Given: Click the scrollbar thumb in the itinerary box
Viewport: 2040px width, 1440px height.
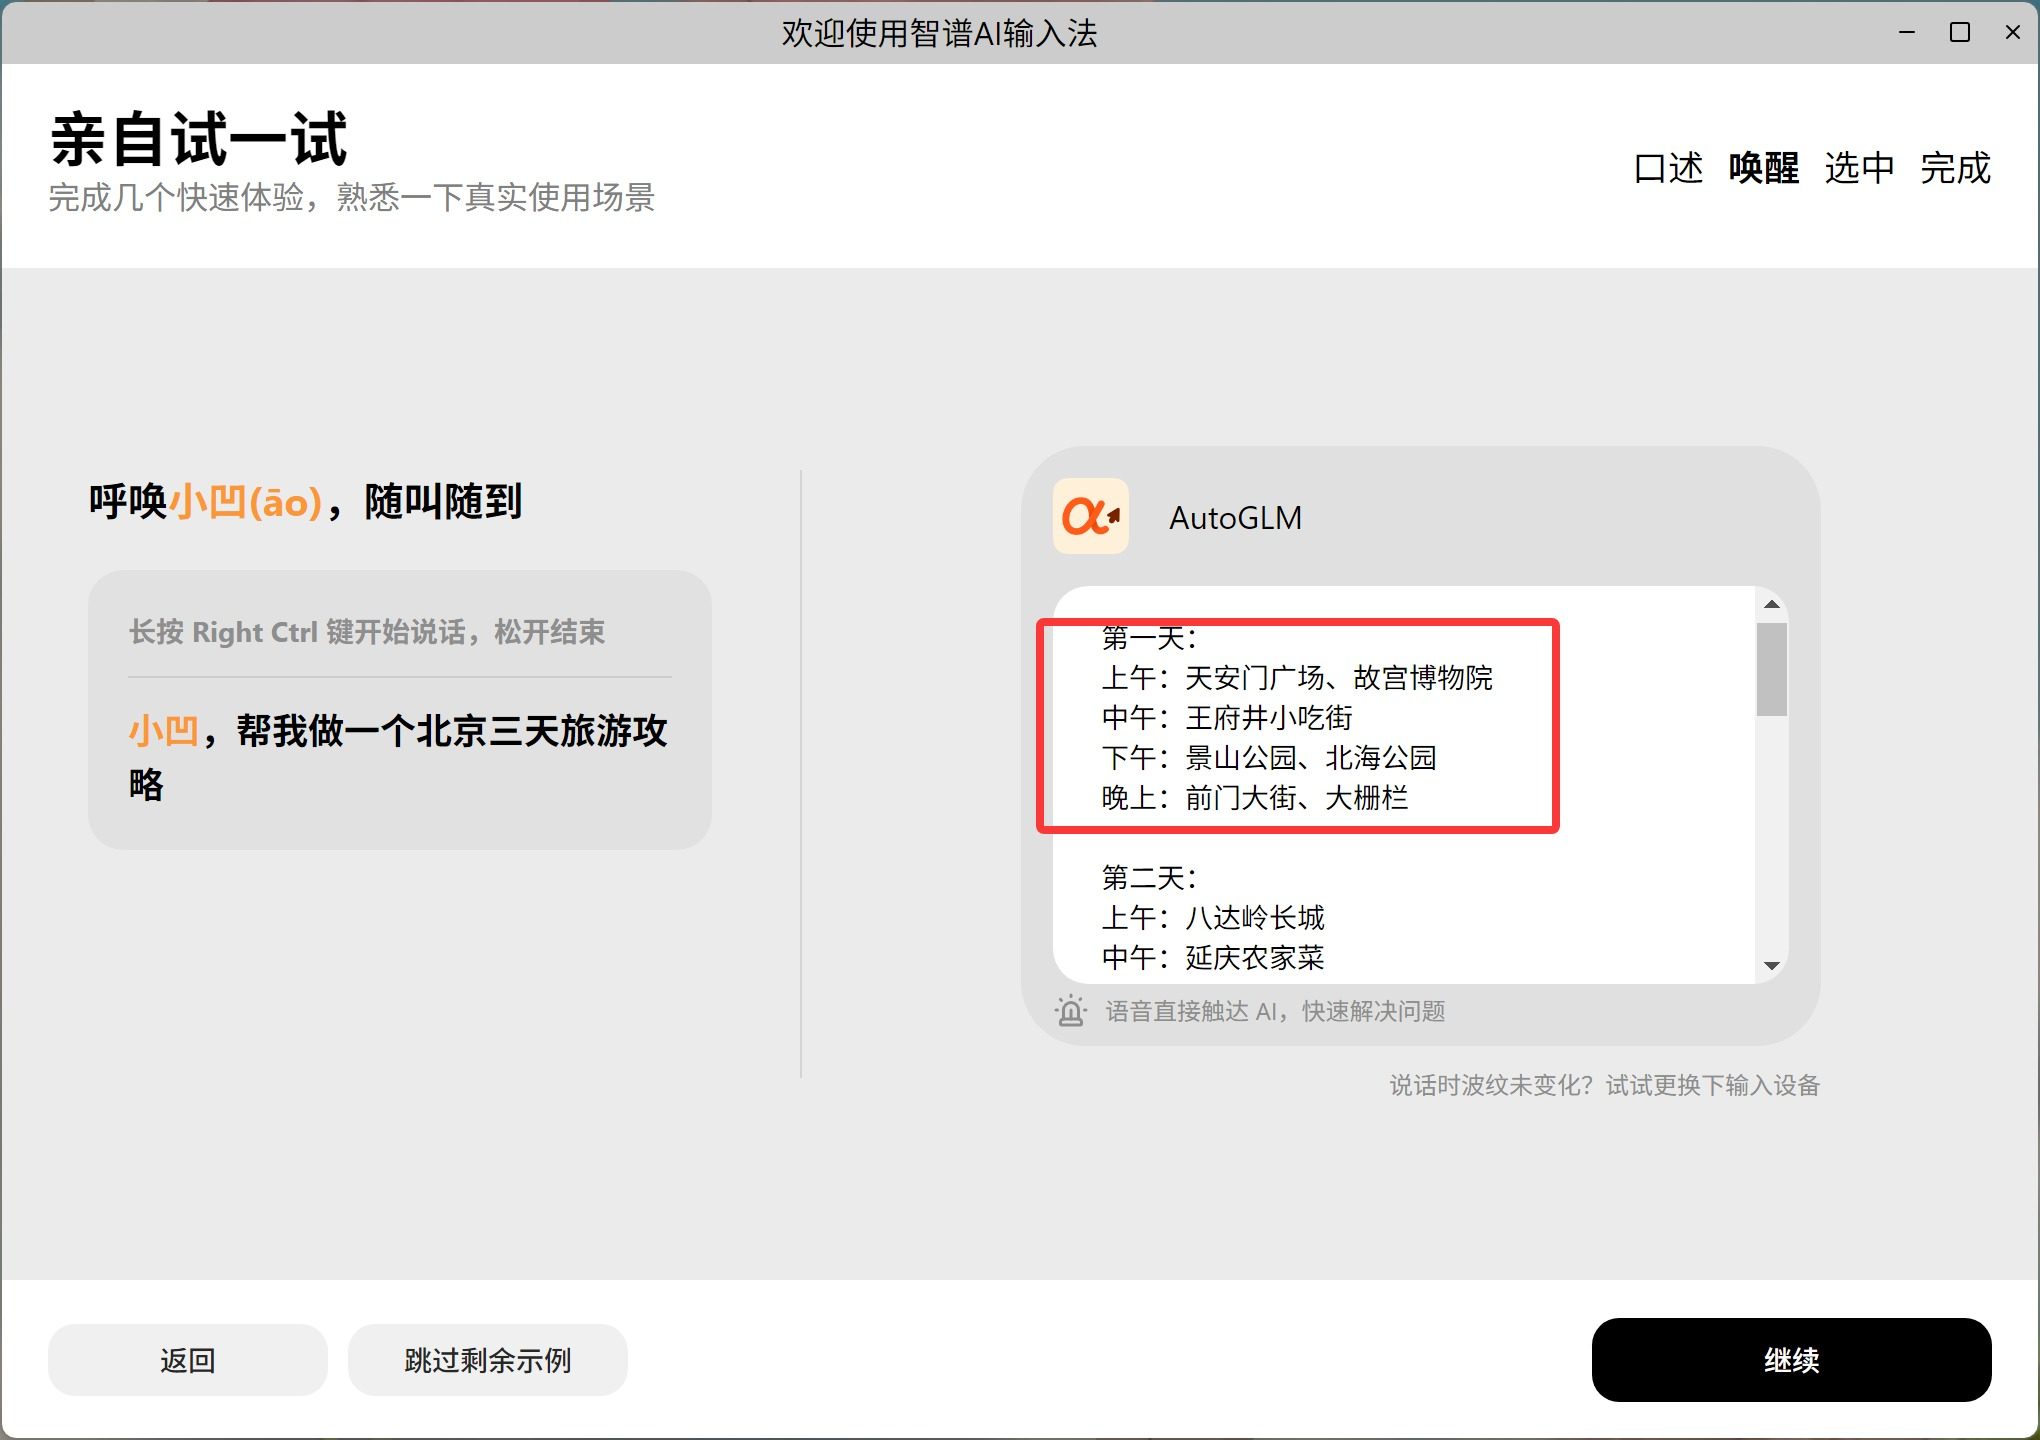Looking at the screenshot, I should (x=1771, y=669).
